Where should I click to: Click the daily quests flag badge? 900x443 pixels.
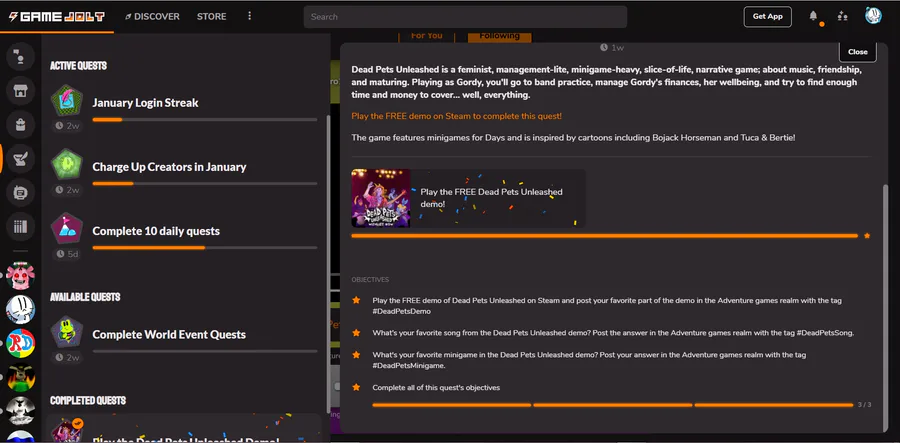[67, 229]
